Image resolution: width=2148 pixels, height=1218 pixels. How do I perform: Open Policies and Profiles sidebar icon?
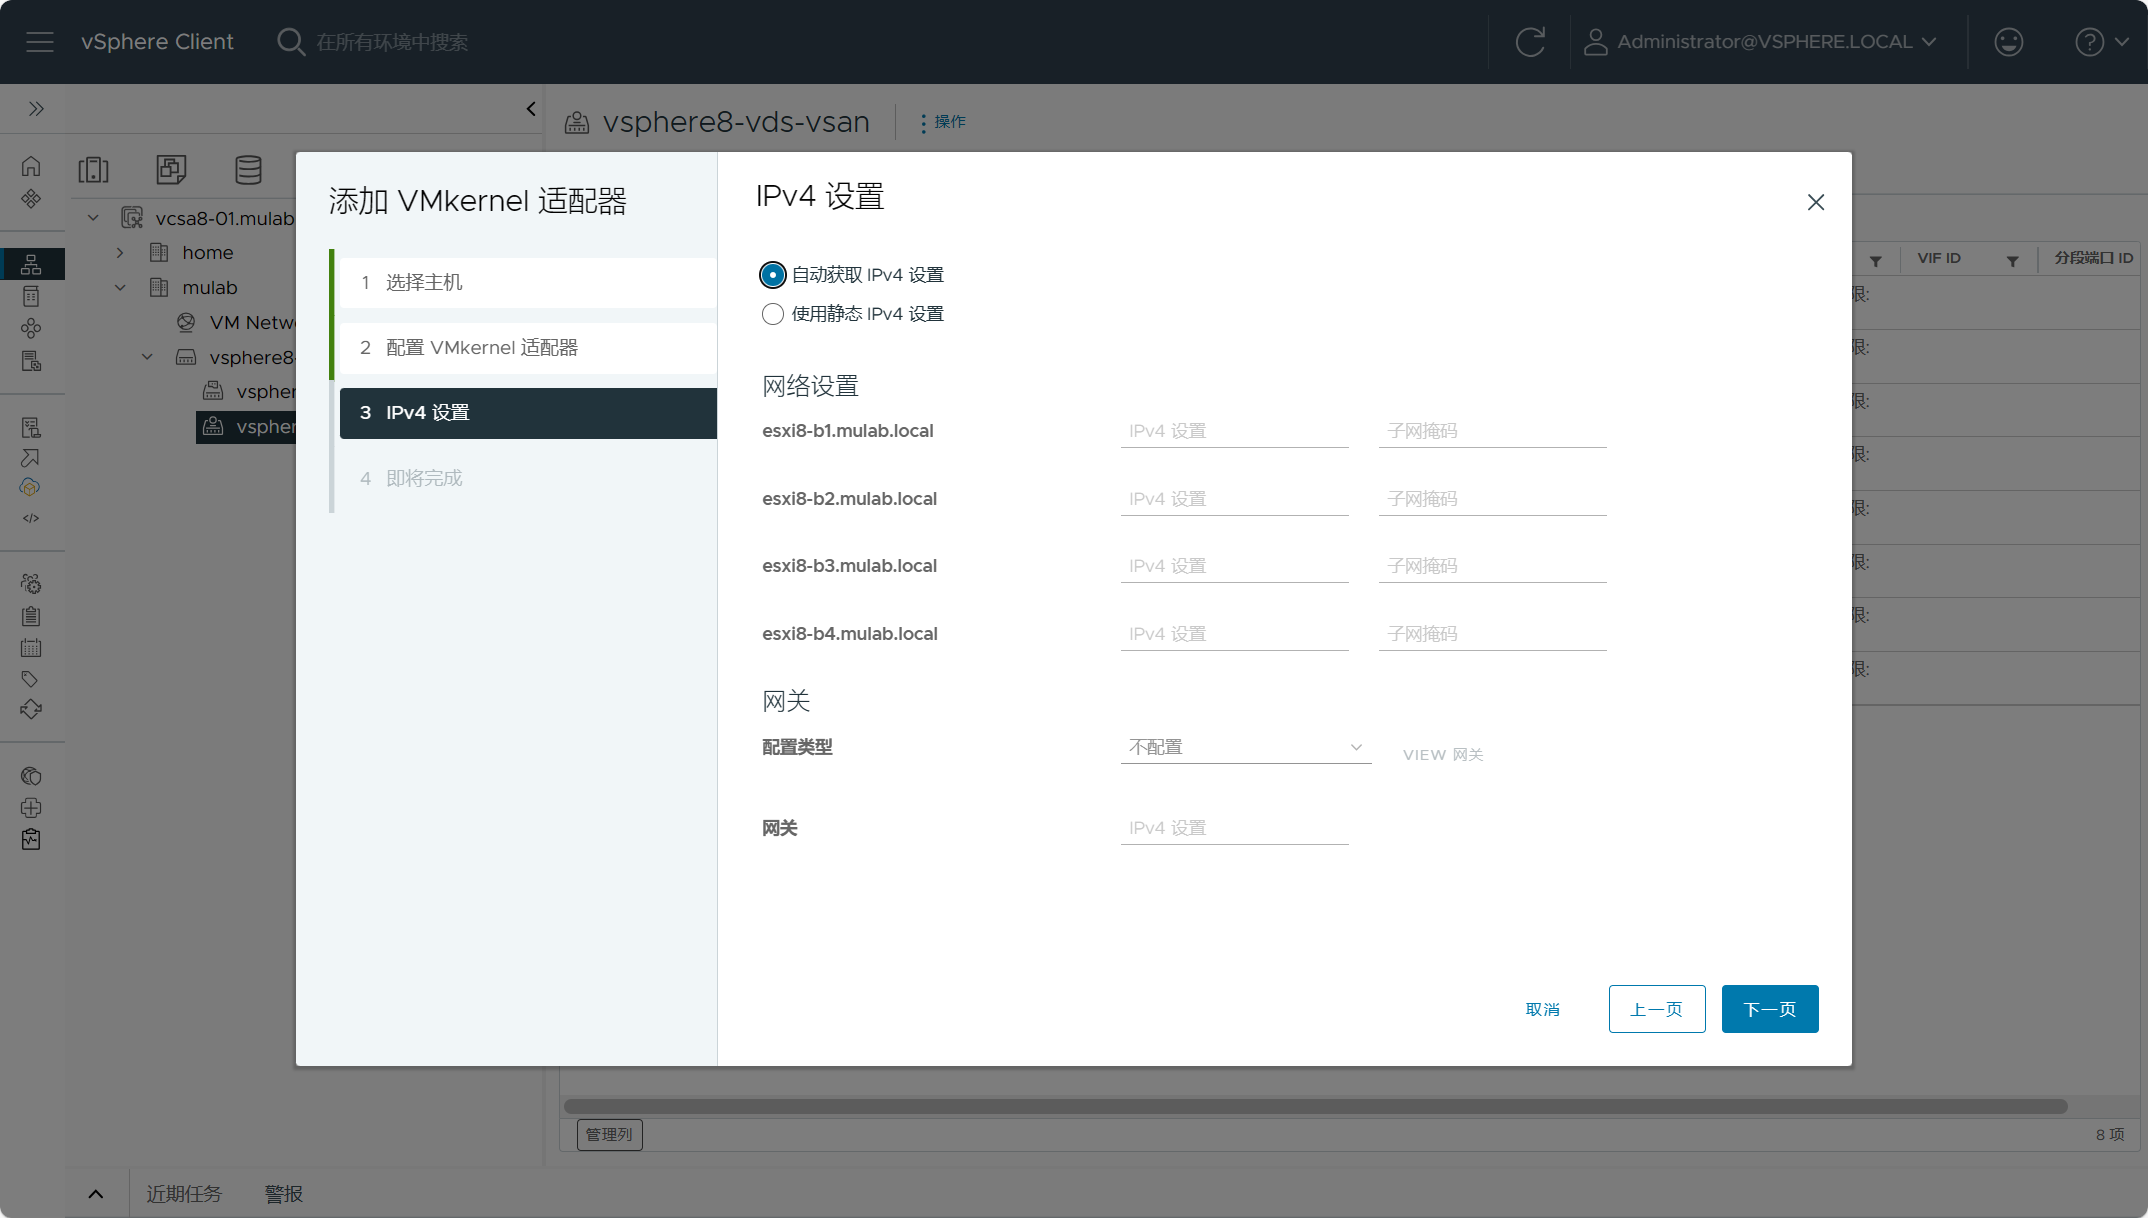coord(31,427)
